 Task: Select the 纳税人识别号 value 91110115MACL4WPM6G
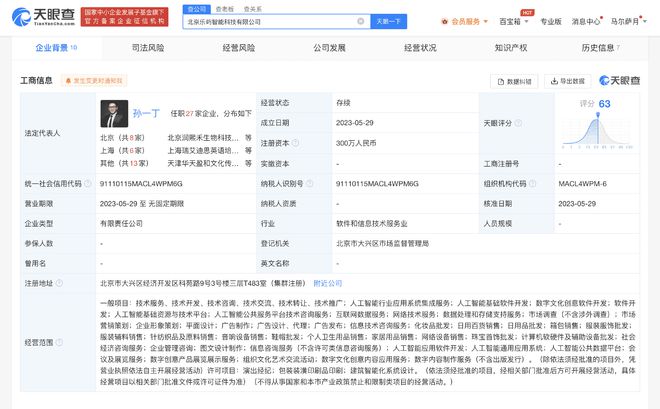click(377, 183)
